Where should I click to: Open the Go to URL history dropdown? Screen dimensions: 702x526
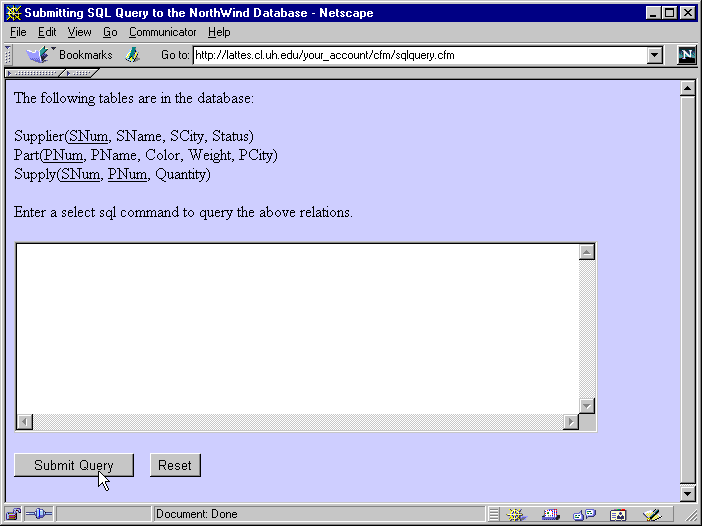[655, 55]
